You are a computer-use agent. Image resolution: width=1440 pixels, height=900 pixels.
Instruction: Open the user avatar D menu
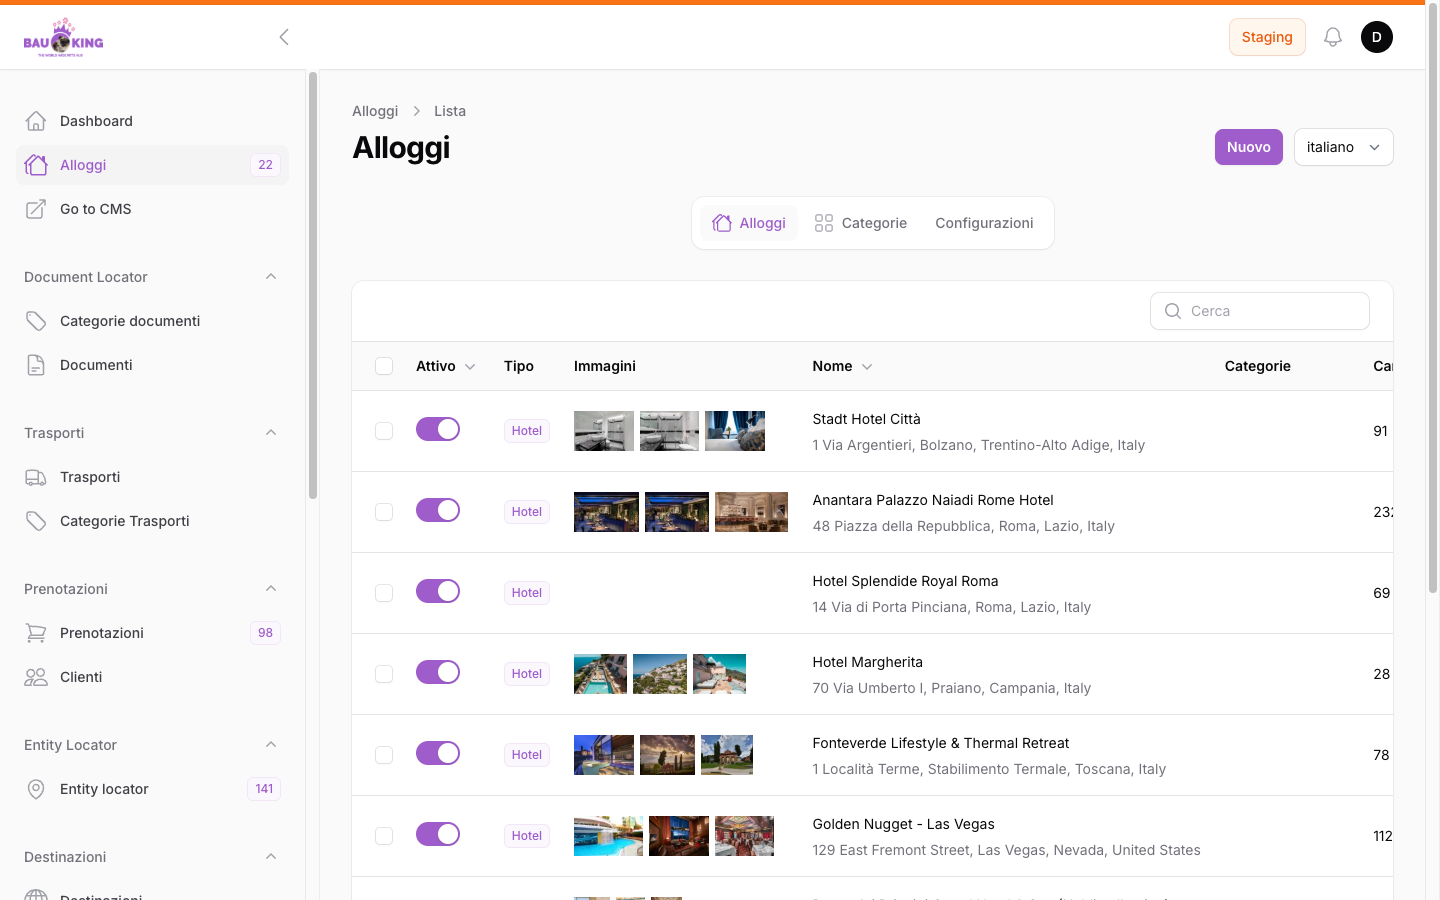(x=1377, y=37)
